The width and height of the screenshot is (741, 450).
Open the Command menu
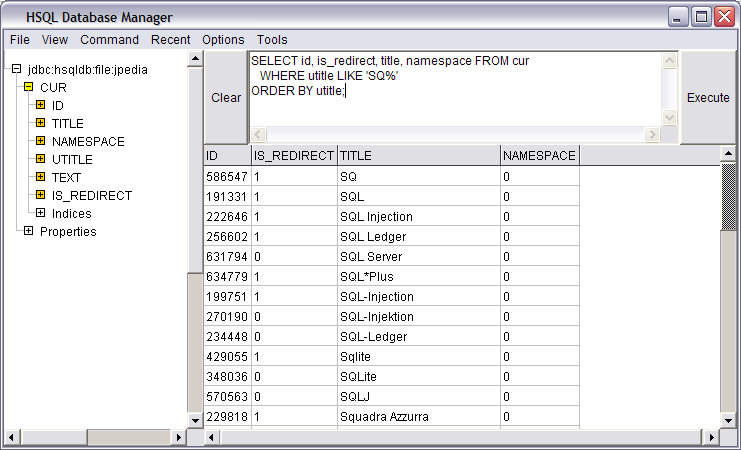click(109, 40)
